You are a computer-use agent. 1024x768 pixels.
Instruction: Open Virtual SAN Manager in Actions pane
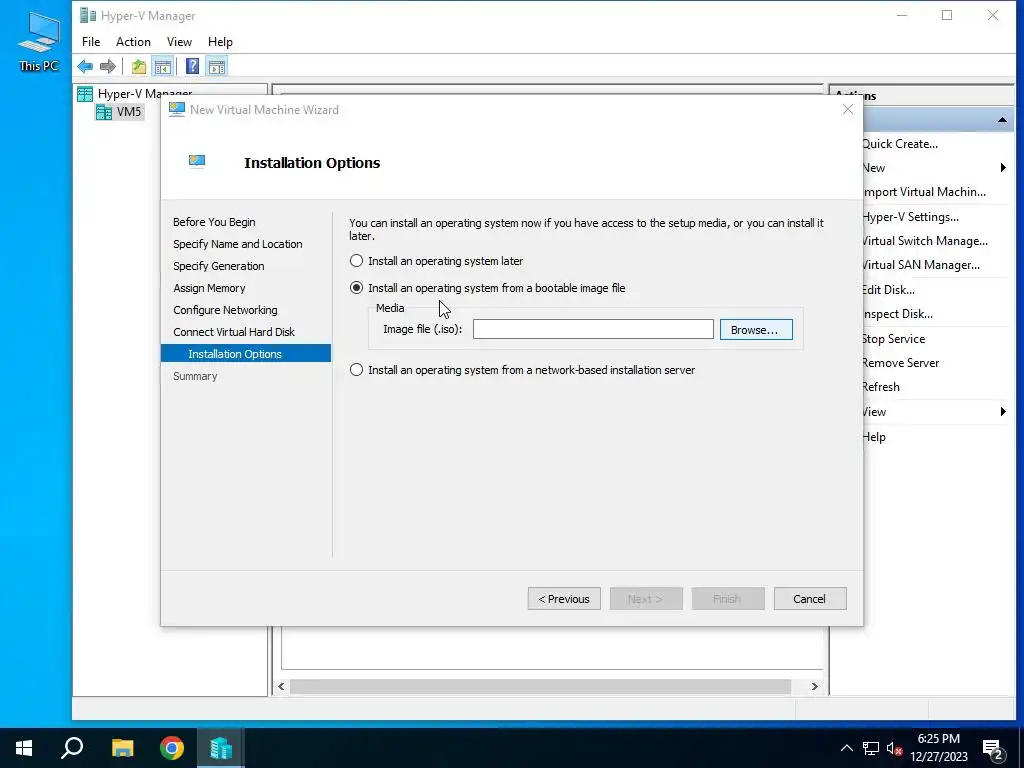tap(921, 265)
